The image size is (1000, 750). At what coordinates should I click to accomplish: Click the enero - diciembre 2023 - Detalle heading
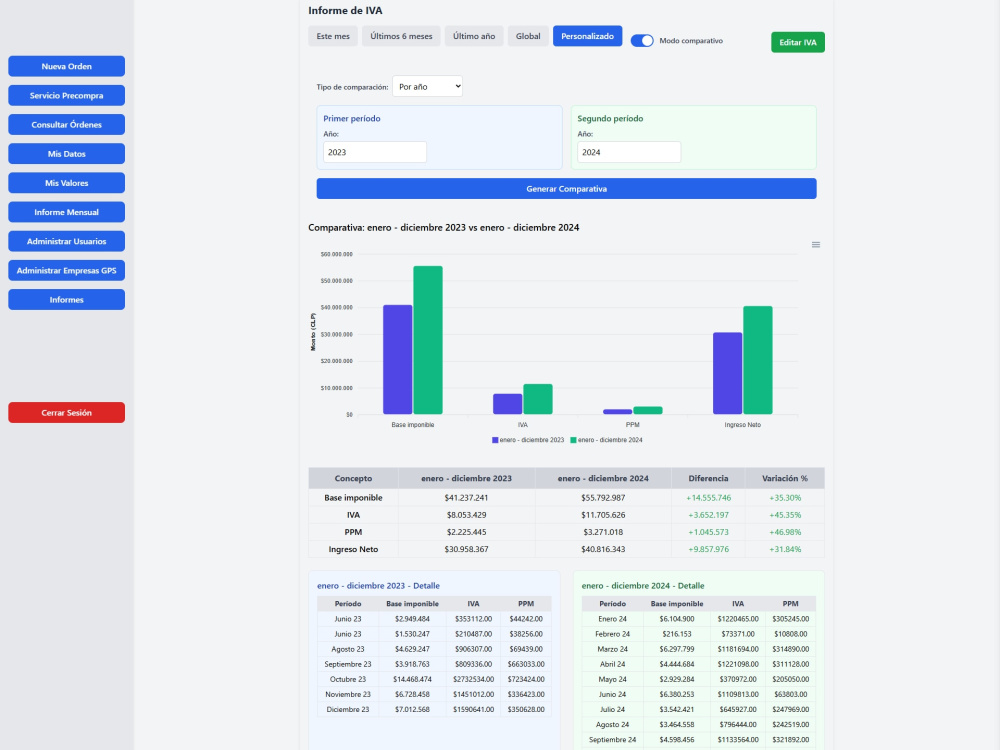(x=378, y=586)
